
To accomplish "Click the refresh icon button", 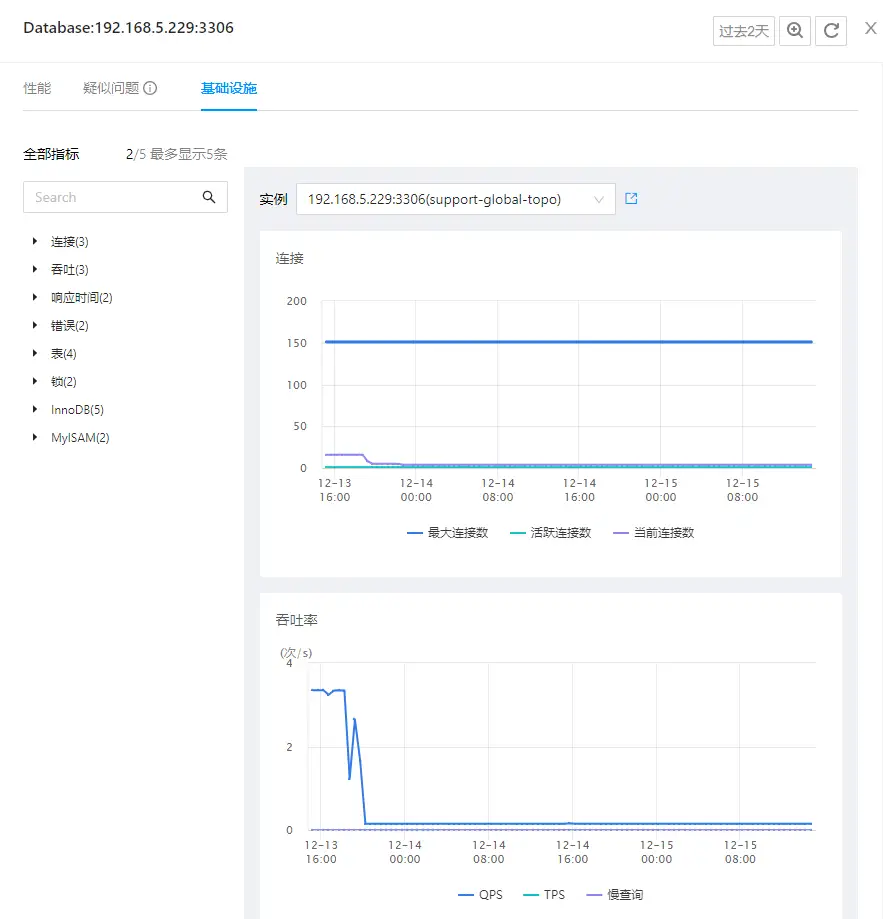I will [x=831, y=31].
